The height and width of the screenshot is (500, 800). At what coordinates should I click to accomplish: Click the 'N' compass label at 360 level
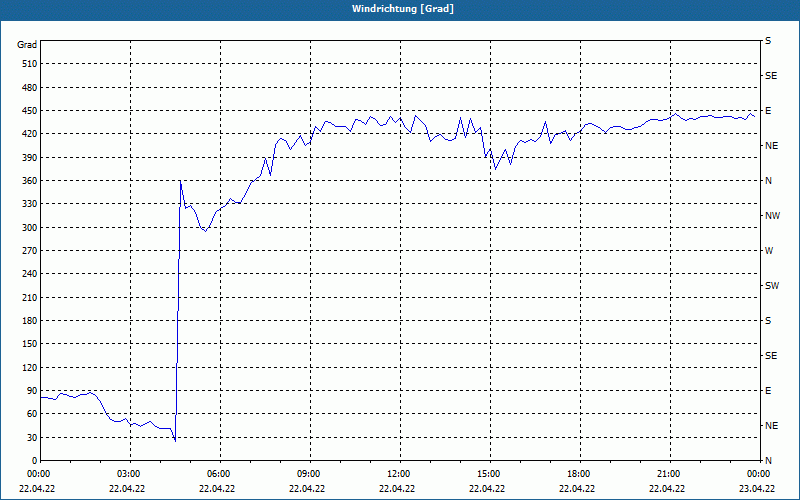768,181
